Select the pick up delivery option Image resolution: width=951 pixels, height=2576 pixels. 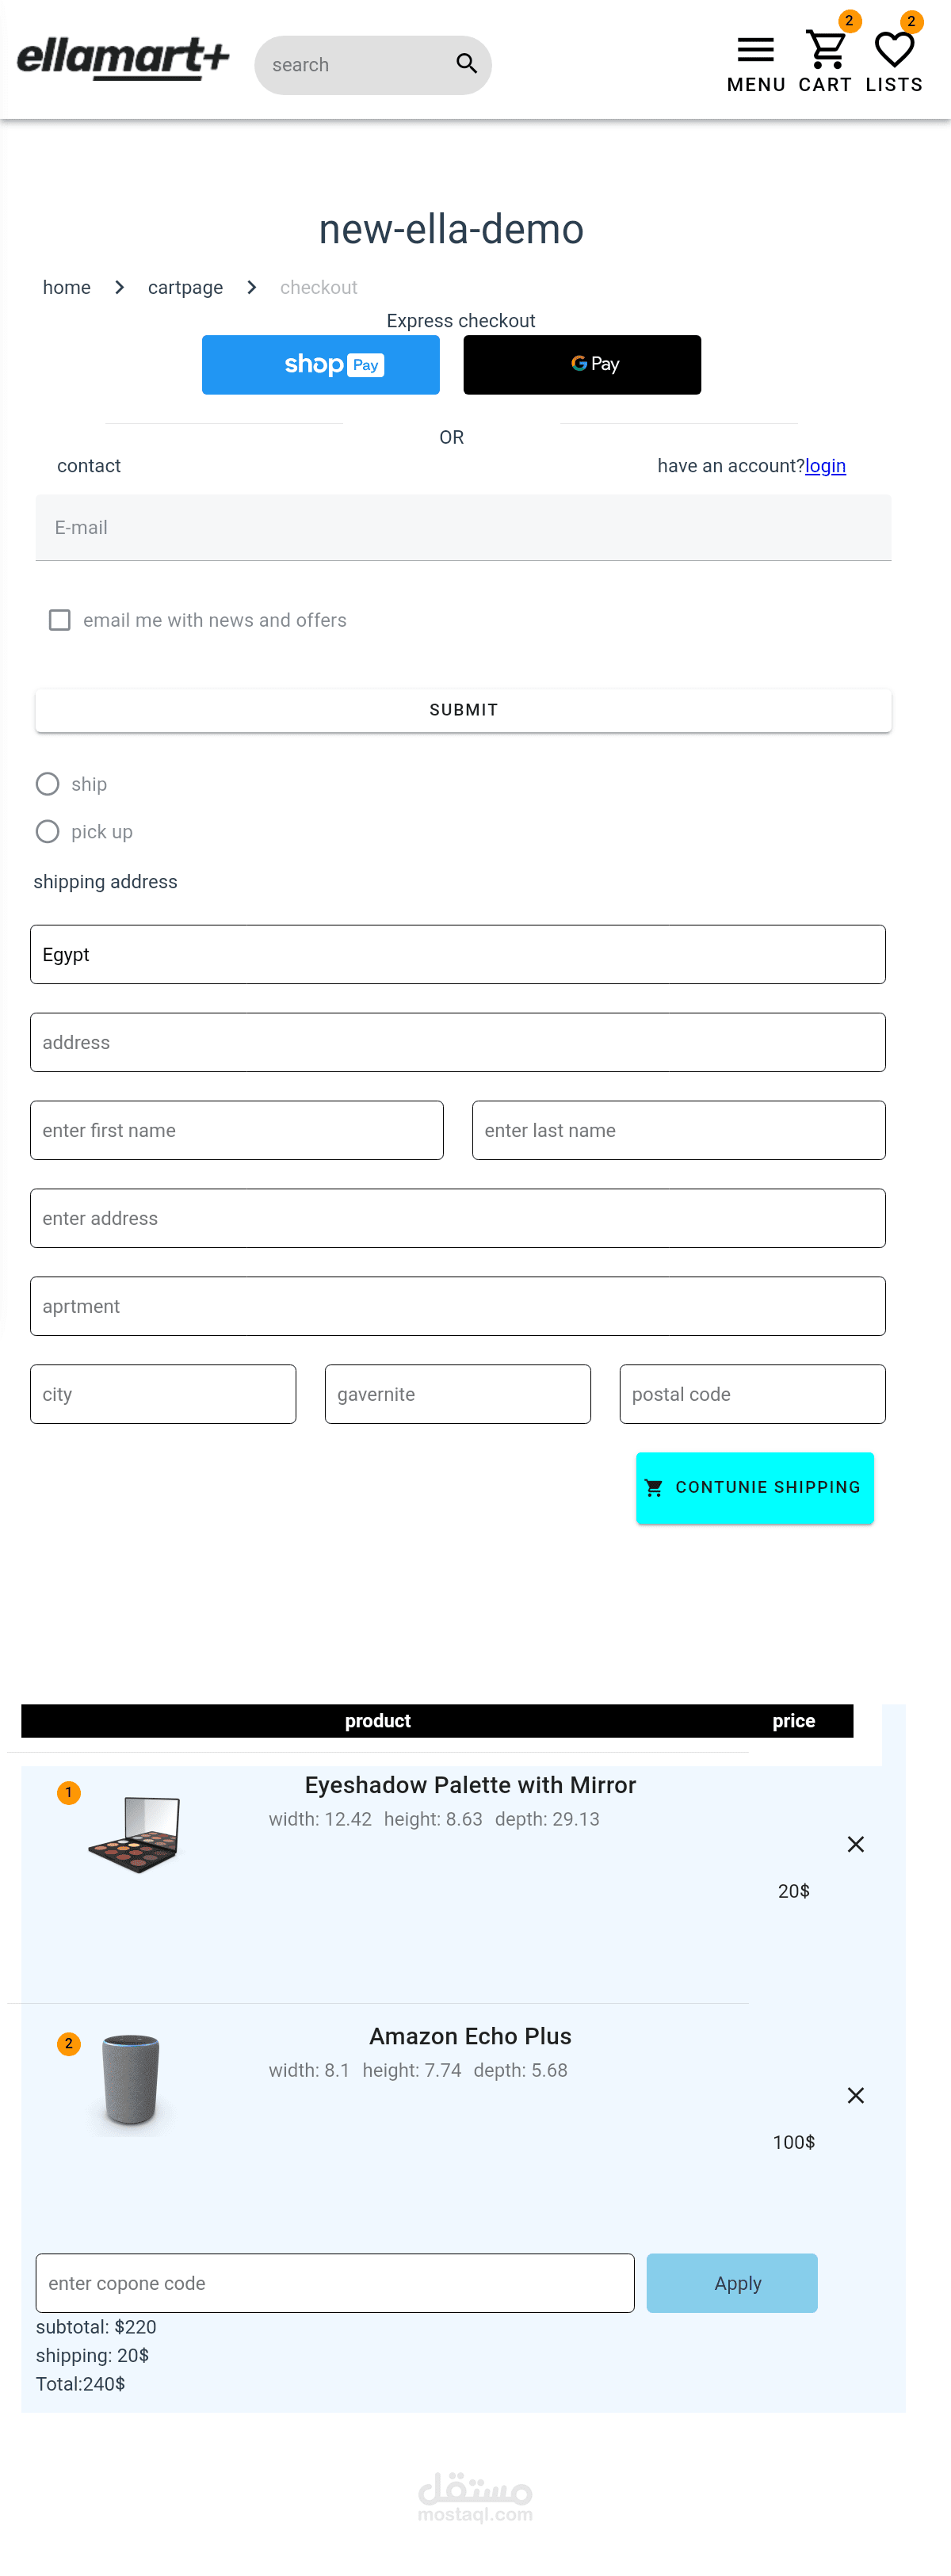[x=48, y=832]
